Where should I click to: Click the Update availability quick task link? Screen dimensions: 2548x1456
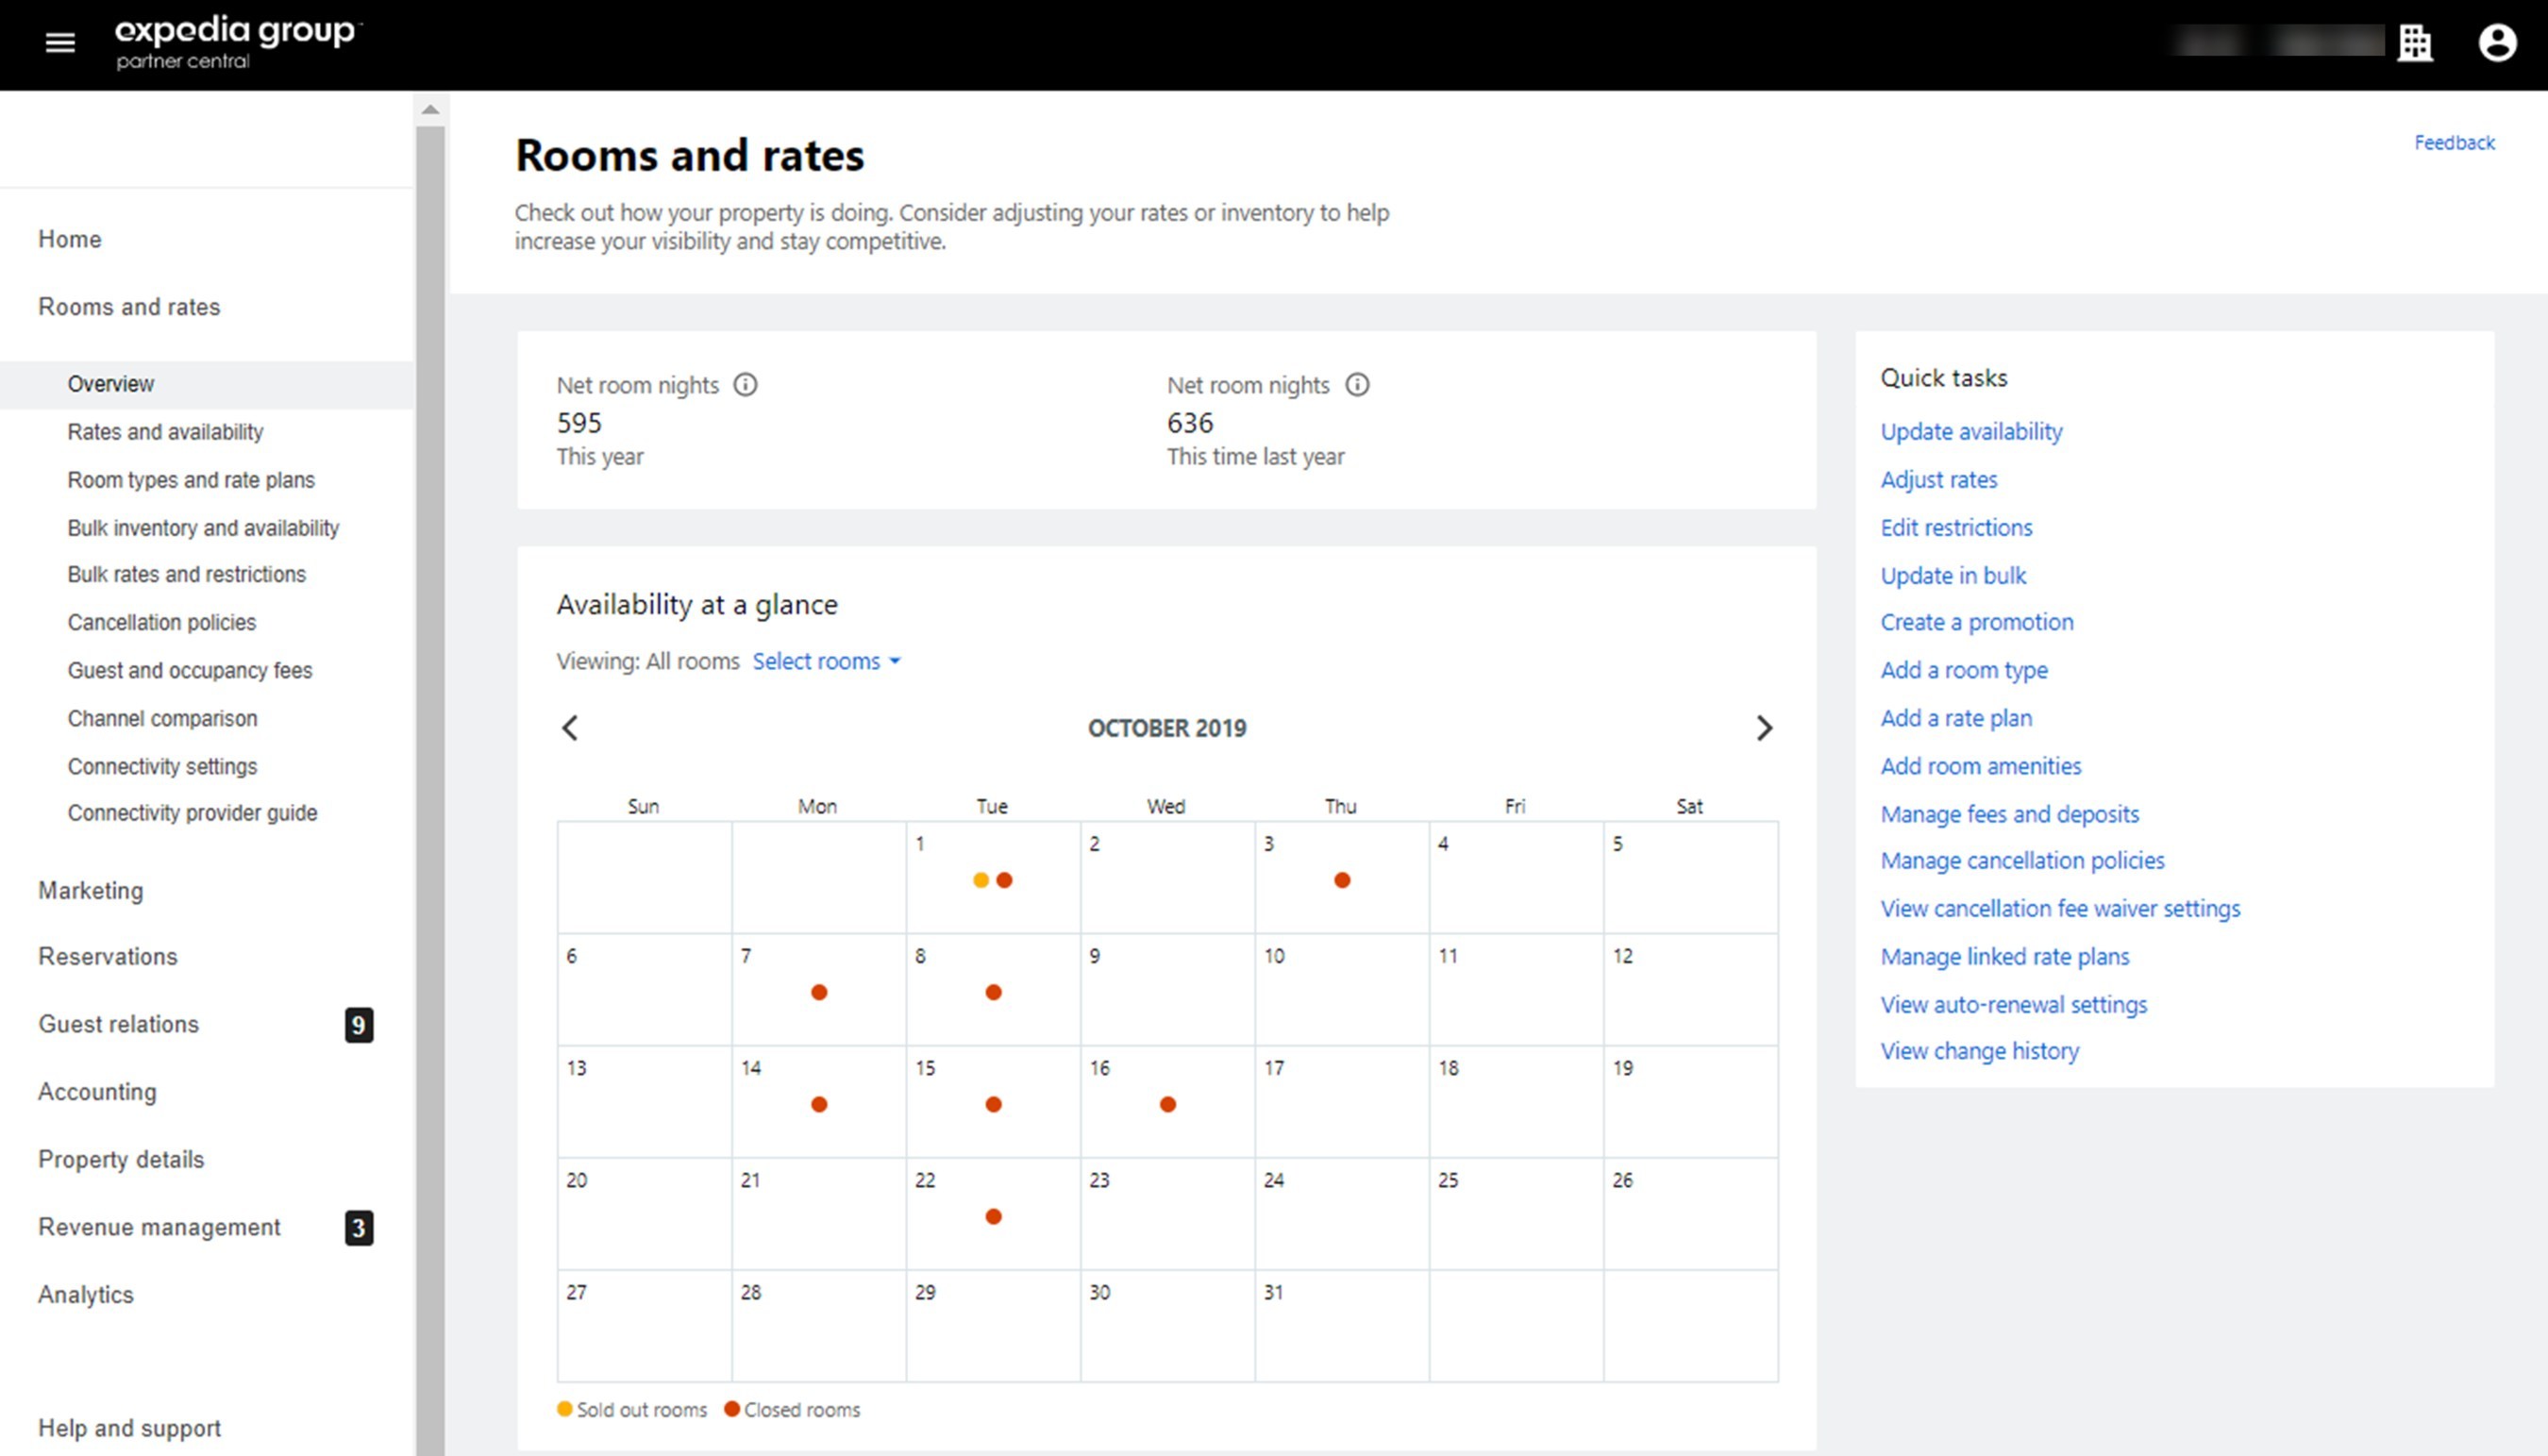pos(1971,432)
